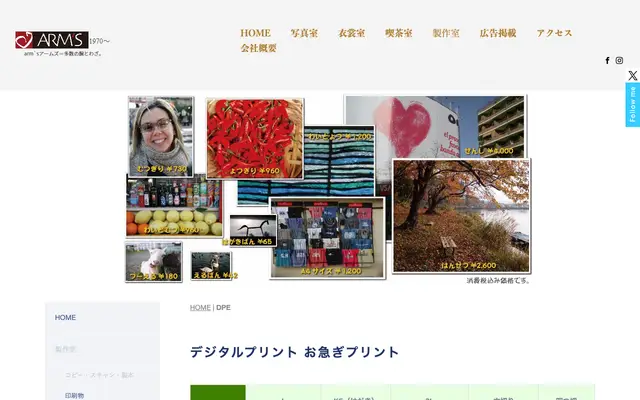Screen dimensions: 640x400
Task: Open the アクセス menu item
Action: pos(554,33)
